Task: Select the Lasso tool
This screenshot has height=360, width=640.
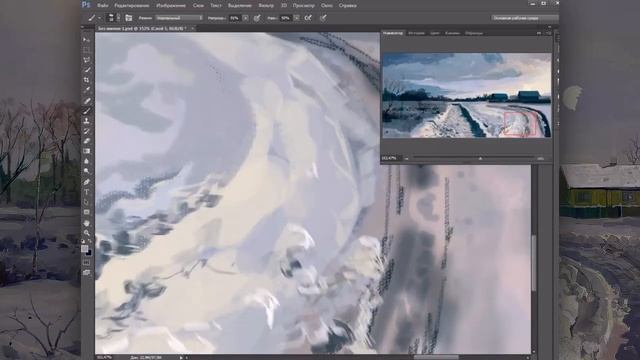Action: tap(87, 60)
